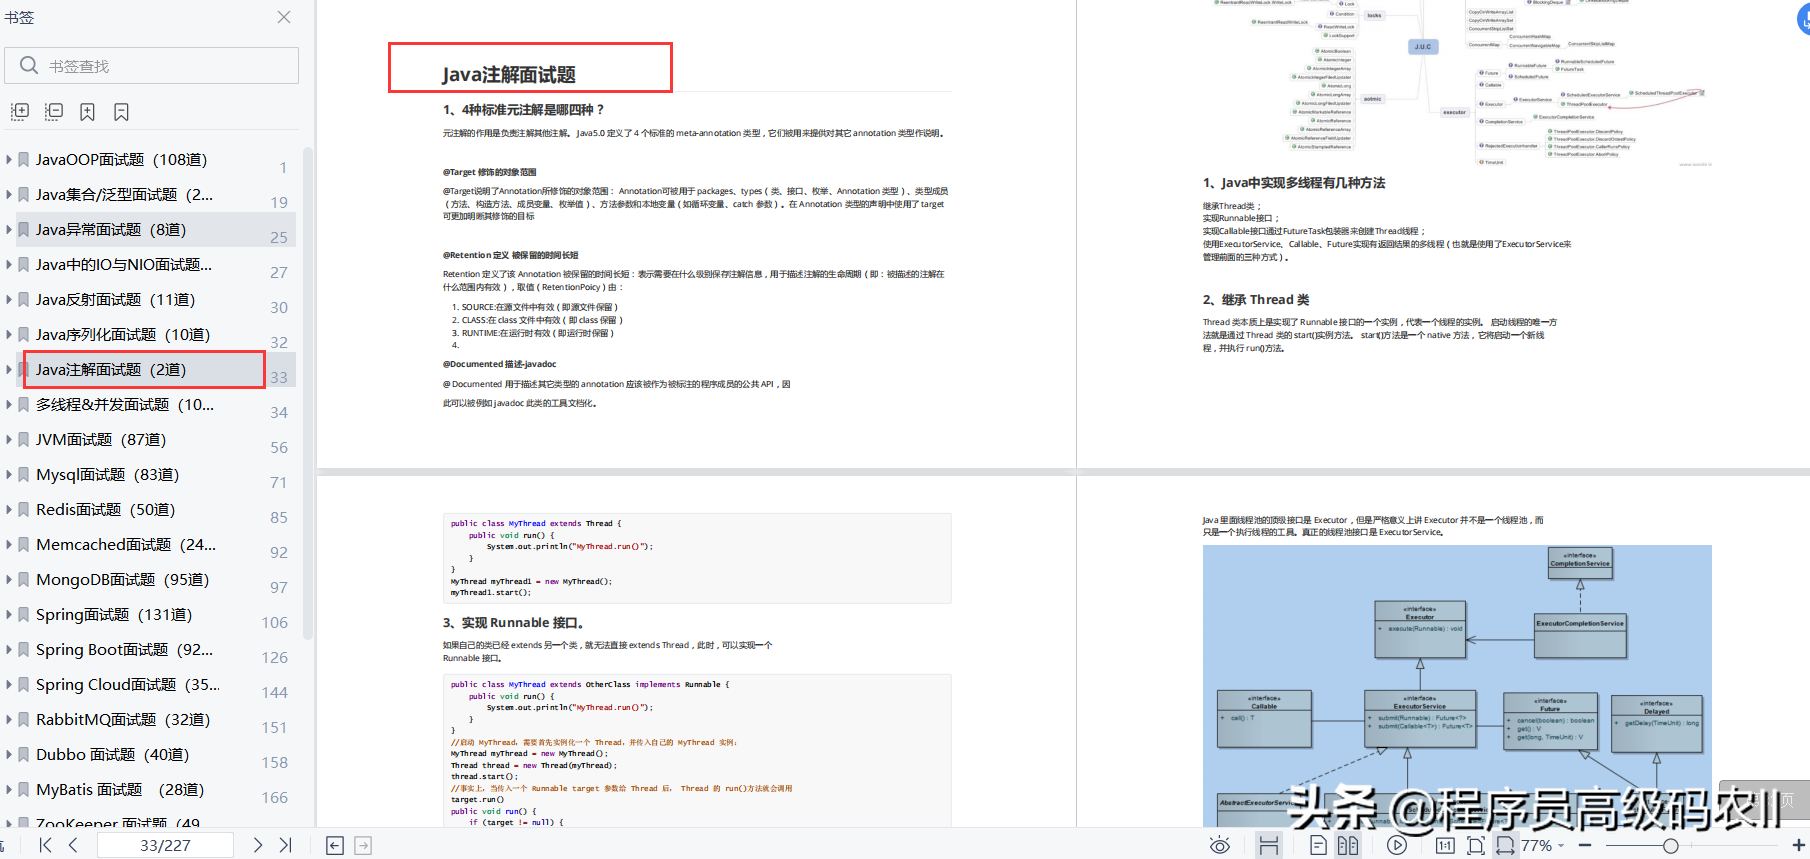
Task: Expand the Java中的IO与NIO面试题 bookmark
Action: pyautogui.click(x=9, y=264)
